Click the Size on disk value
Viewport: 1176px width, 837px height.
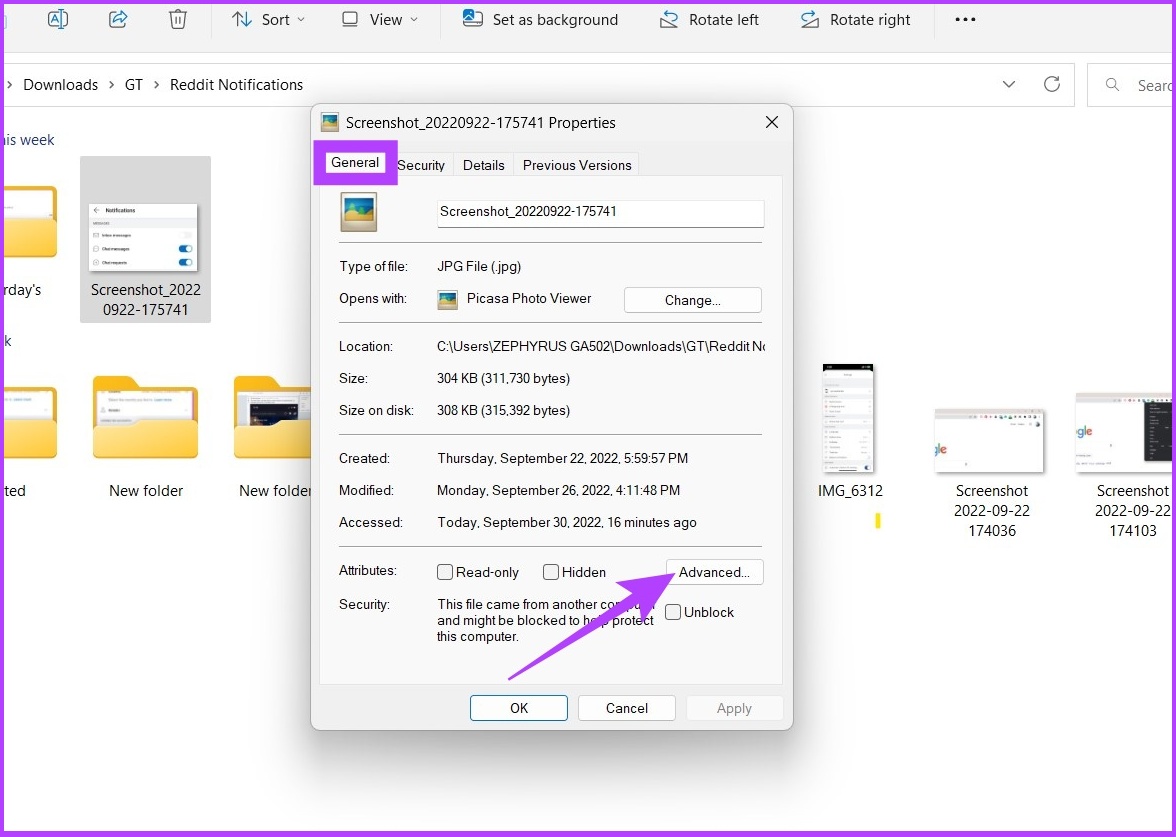pyautogui.click(x=503, y=410)
